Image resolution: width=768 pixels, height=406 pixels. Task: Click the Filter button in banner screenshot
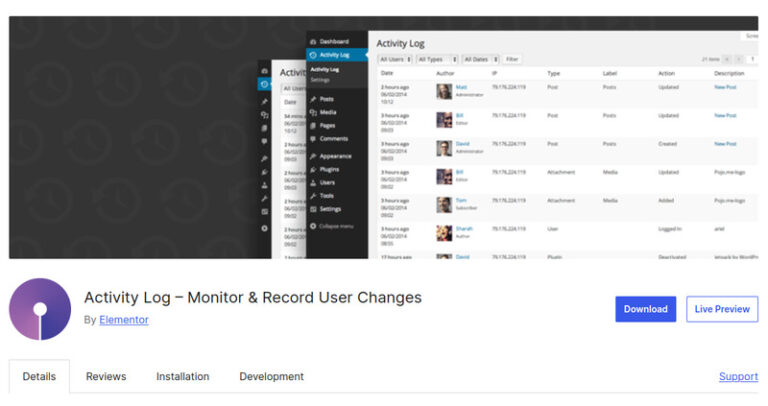point(512,59)
